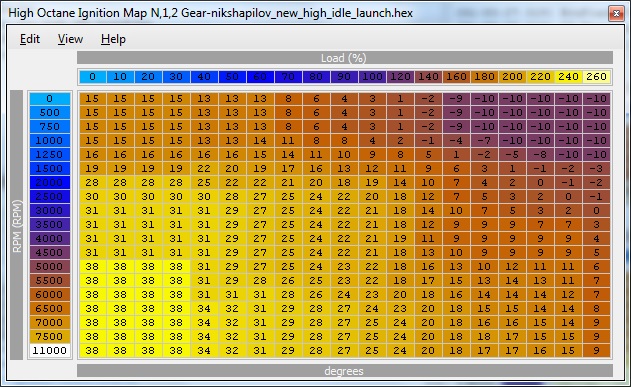Click value 6 at 1500 RPM, load 160
Viewport: 631px width, 387px height.
point(456,169)
